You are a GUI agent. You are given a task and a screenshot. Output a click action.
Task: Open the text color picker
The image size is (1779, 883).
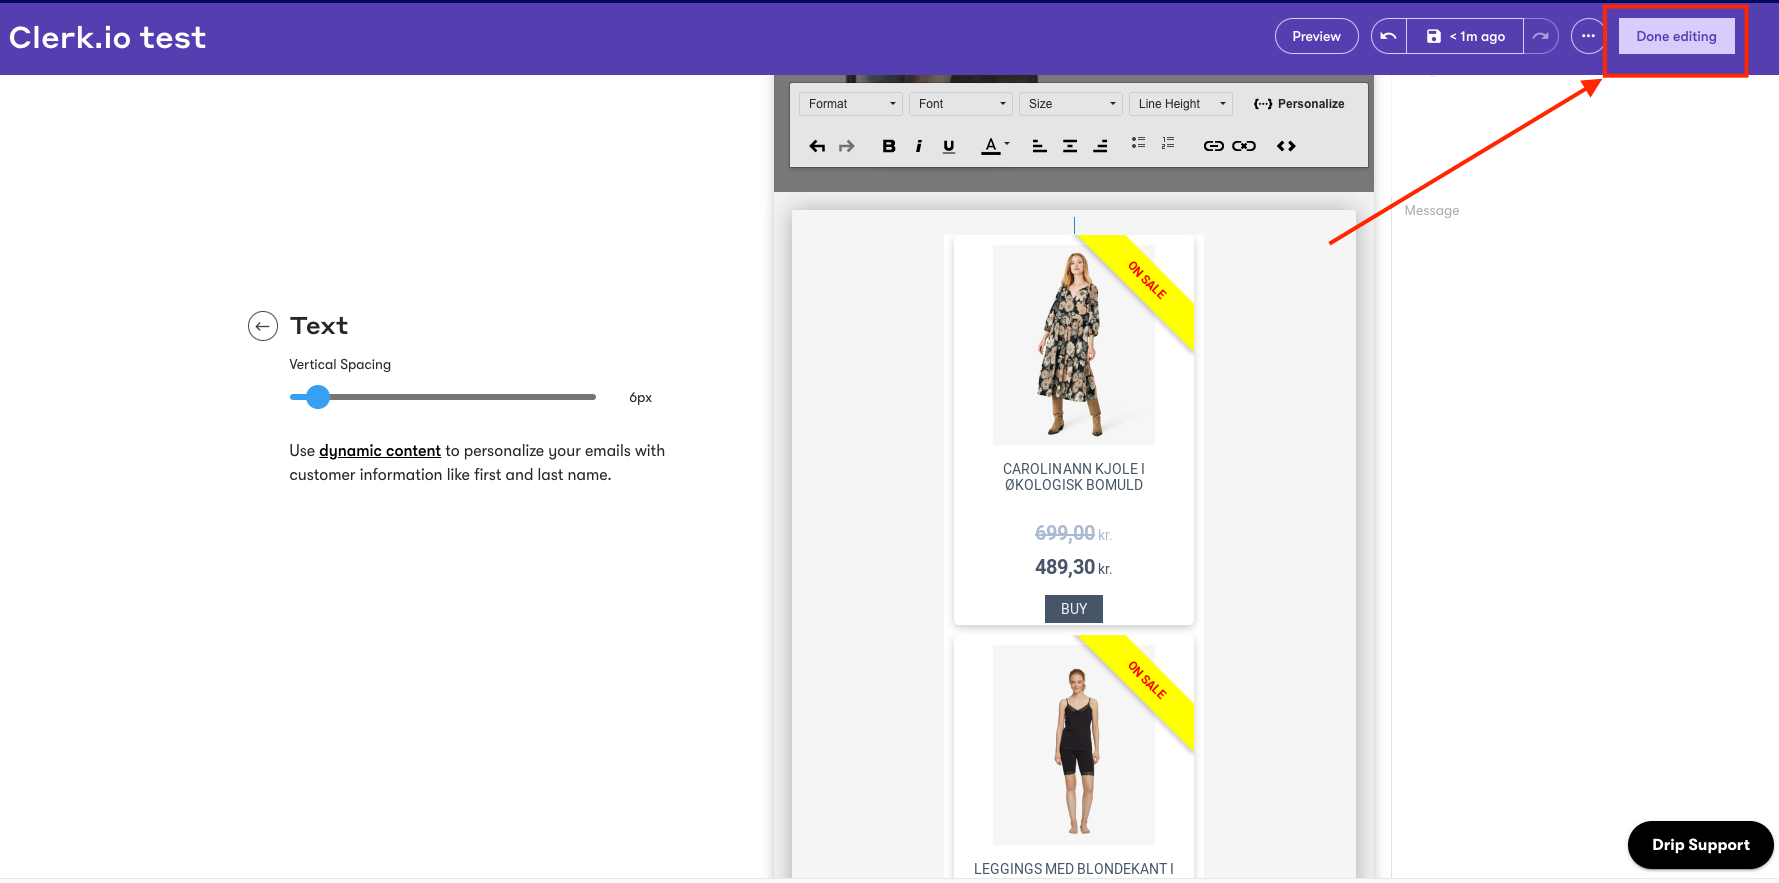(x=995, y=146)
